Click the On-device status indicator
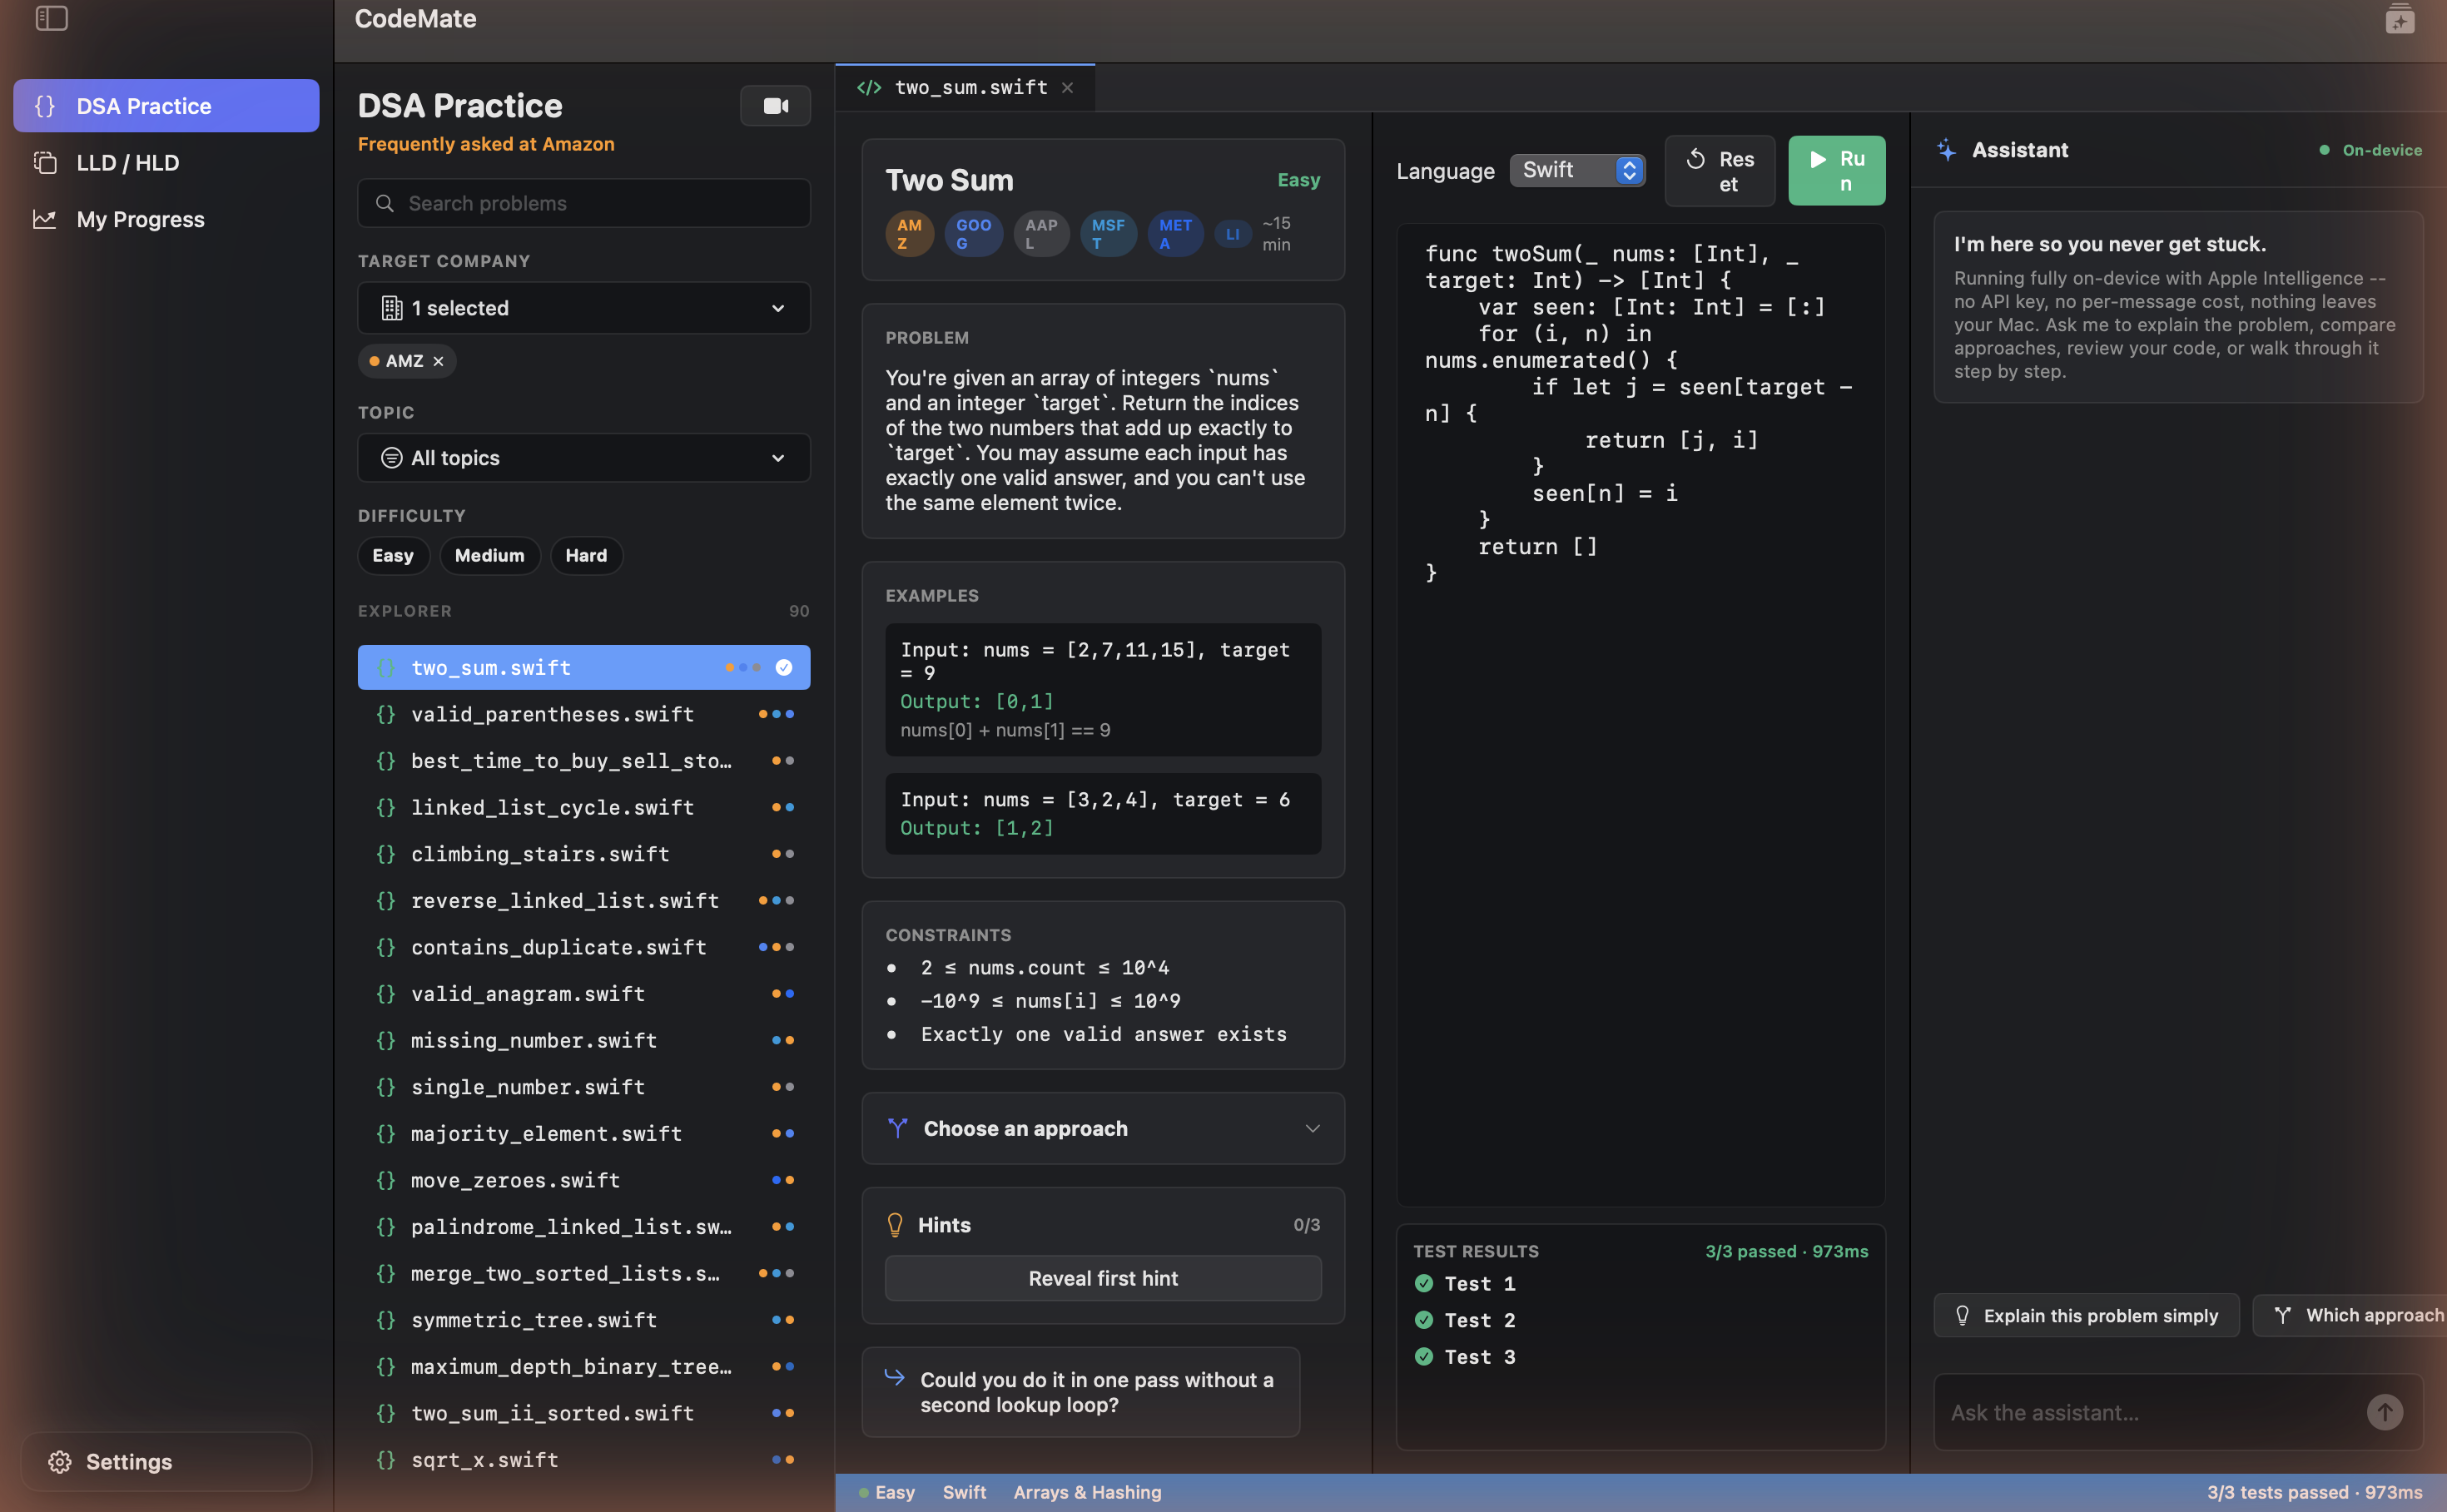This screenshot has width=2447, height=1512. [x=2371, y=150]
